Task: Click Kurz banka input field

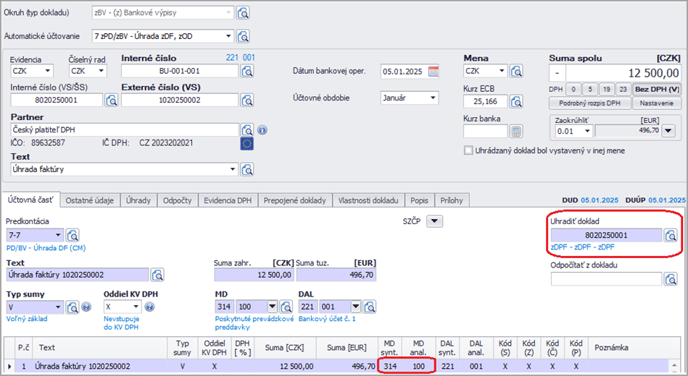Action: pos(485,131)
